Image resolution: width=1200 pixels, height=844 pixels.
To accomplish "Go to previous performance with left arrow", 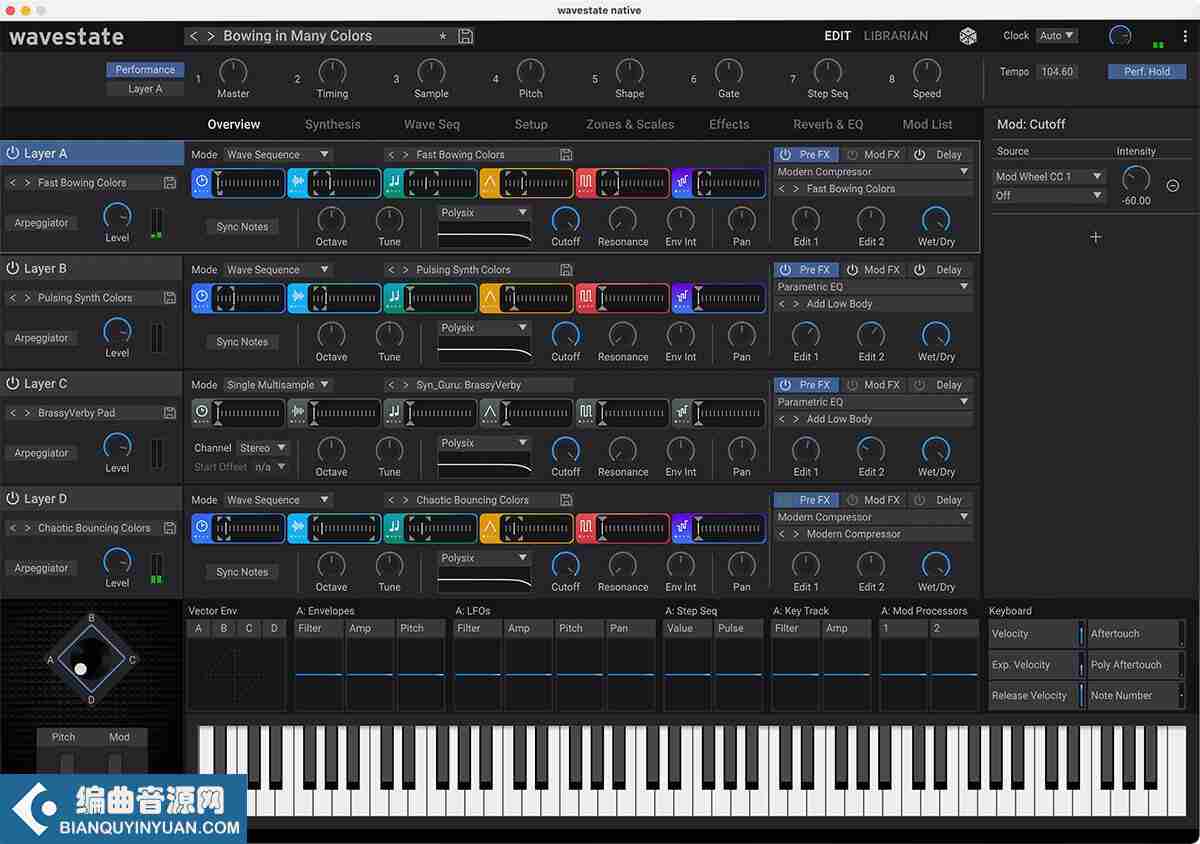I will (195, 36).
